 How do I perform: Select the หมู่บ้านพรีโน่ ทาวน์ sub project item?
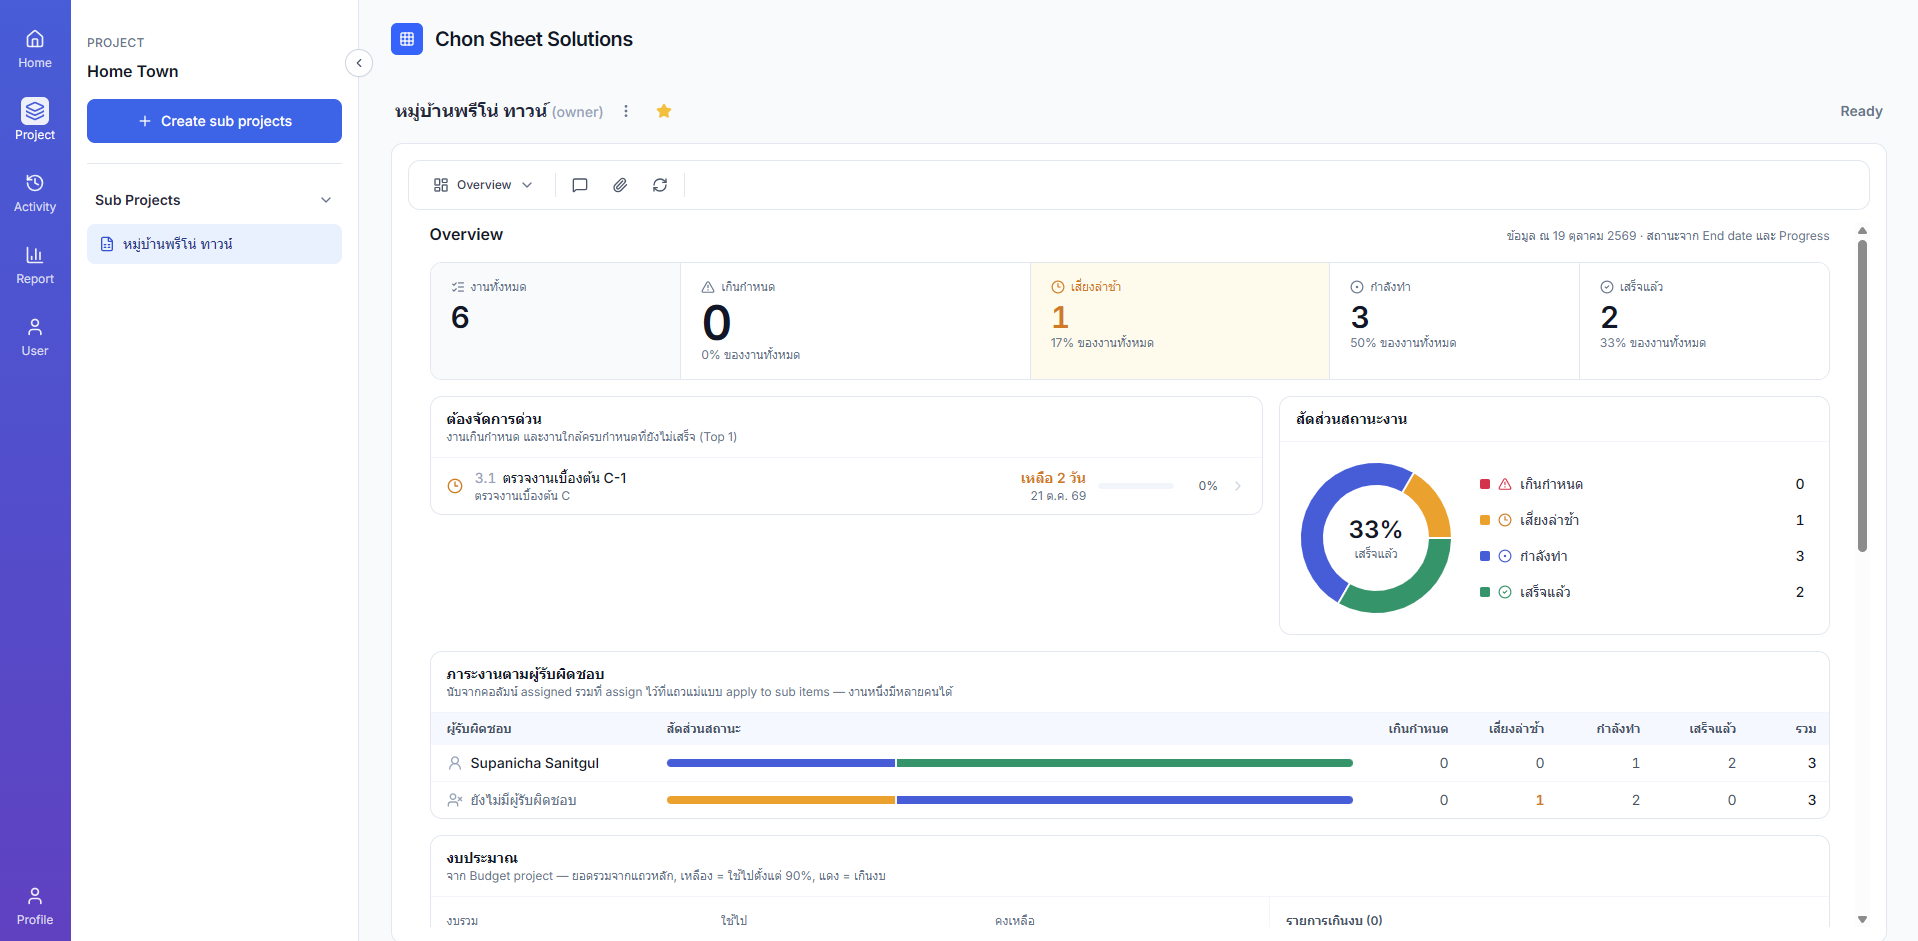point(214,244)
